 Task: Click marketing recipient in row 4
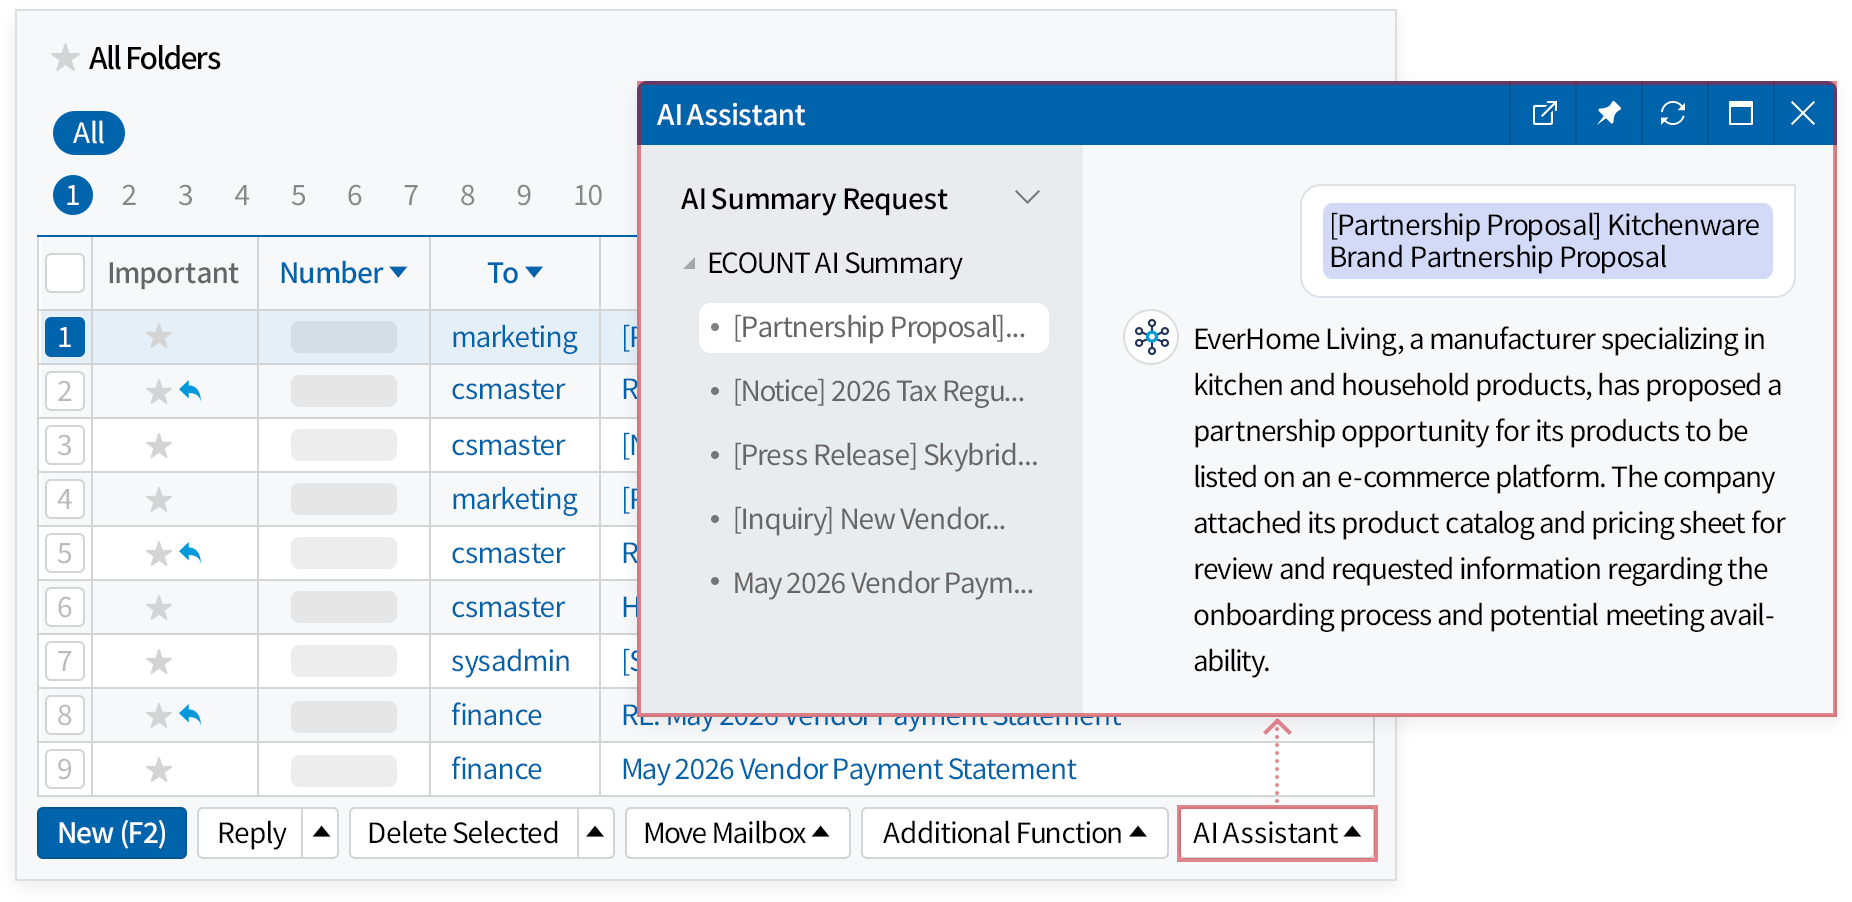pos(514,499)
